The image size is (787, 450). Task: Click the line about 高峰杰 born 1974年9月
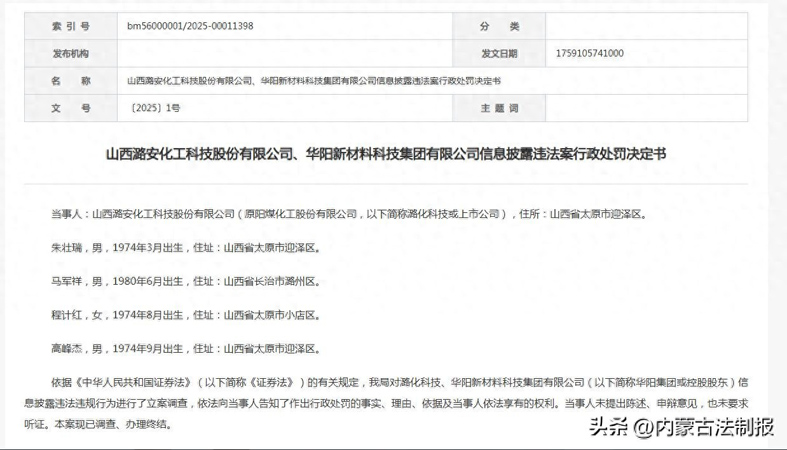[186, 349]
